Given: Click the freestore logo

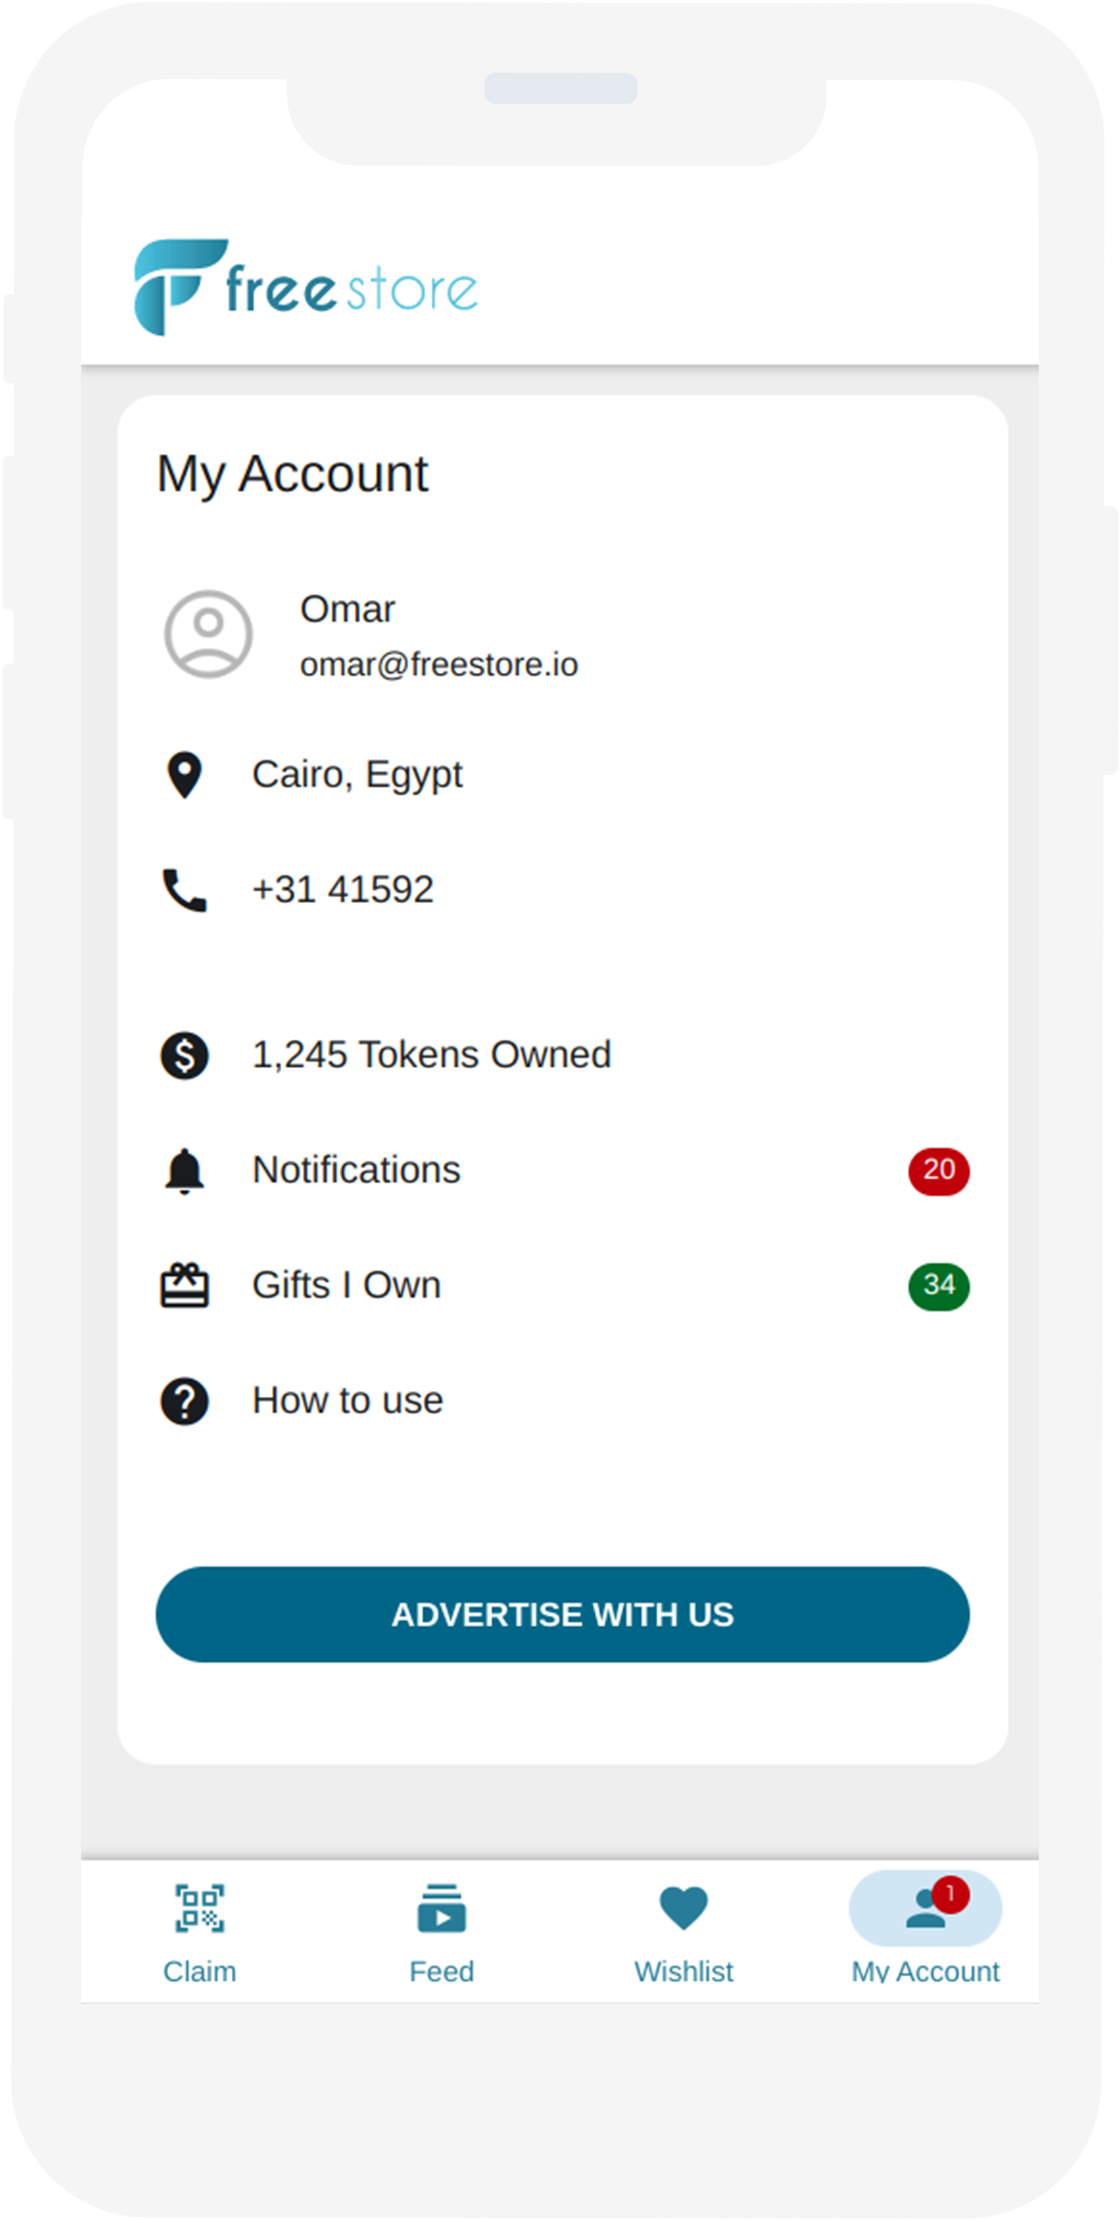Looking at the screenshot, I should pyautogui.click(x=306, y=287).
